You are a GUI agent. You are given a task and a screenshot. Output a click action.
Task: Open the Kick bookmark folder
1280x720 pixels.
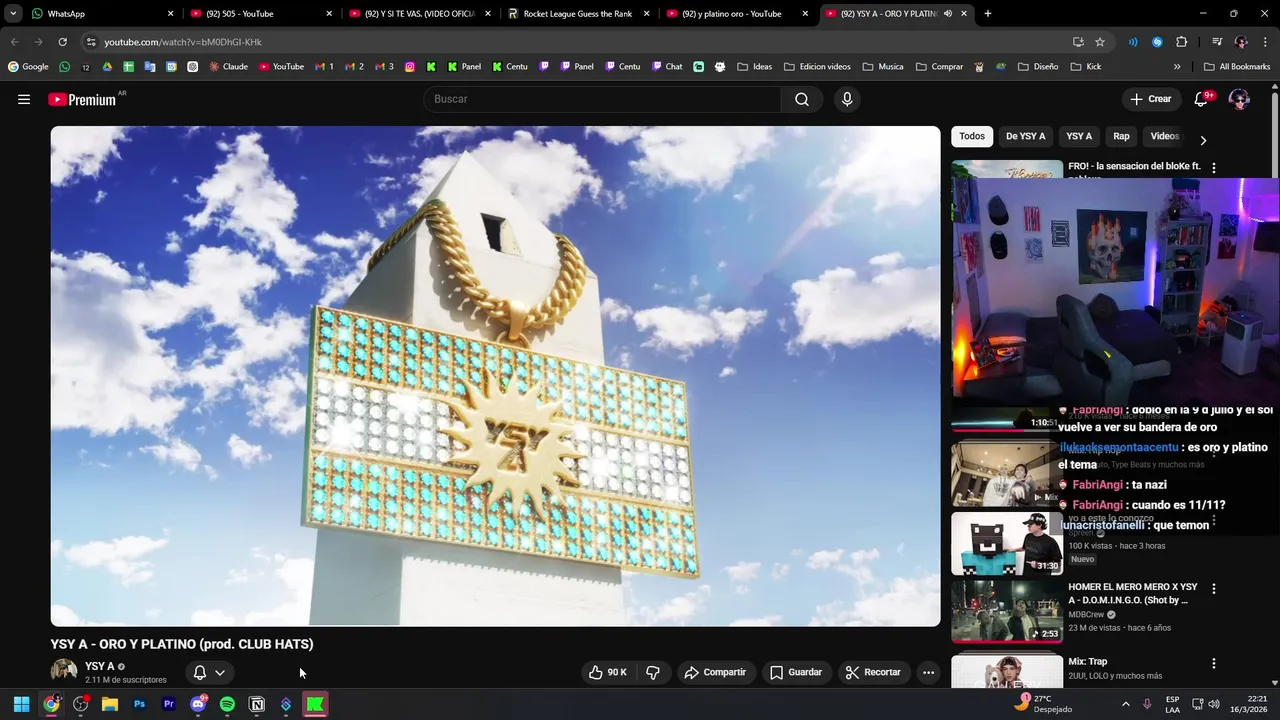click(1085, 67)
